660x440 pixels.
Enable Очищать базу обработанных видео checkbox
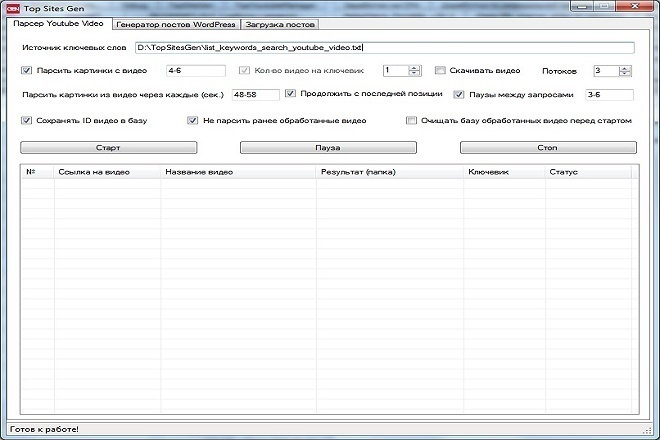tap(411, 120)
